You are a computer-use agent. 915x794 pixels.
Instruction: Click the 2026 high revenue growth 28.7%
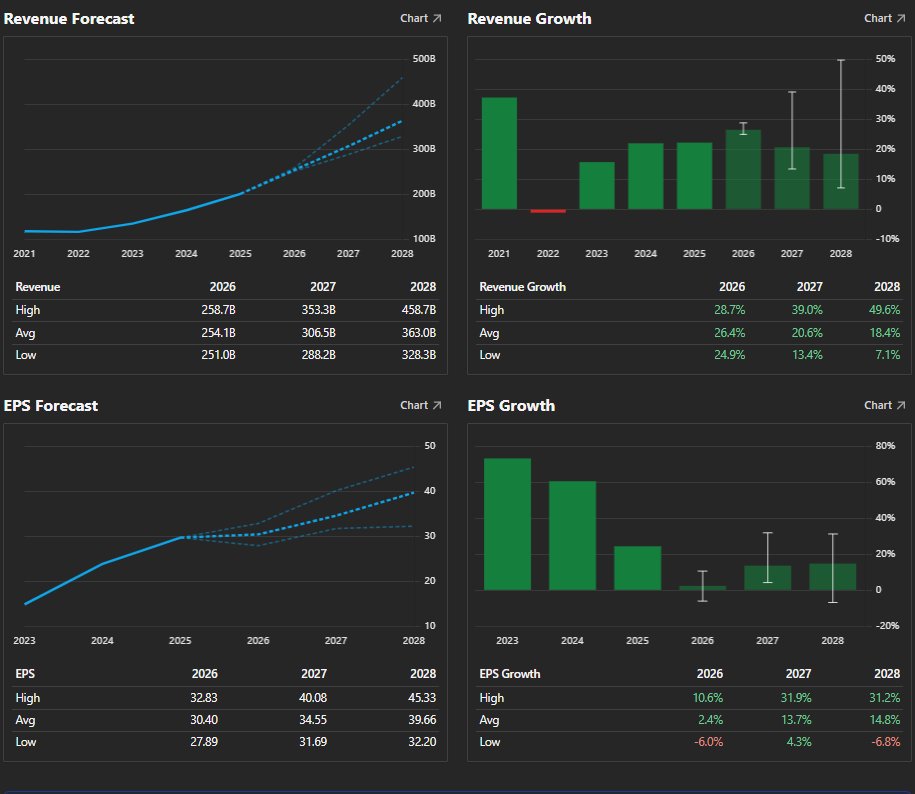730,310
